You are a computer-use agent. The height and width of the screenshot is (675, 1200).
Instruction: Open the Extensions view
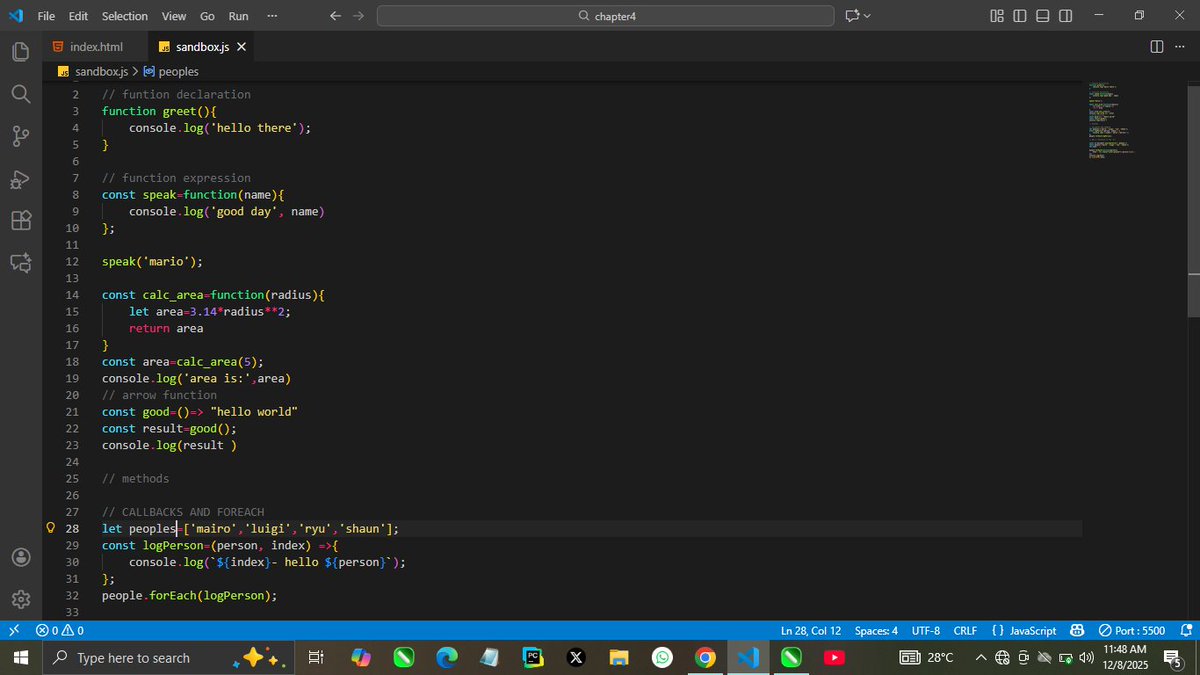(x=20, y=220)
